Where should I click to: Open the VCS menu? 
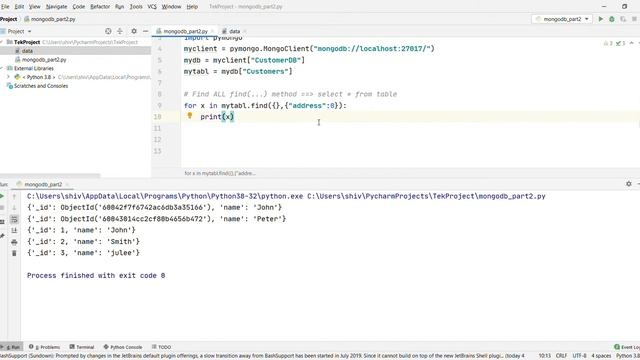pyautogui.click(x=152, y=7)
